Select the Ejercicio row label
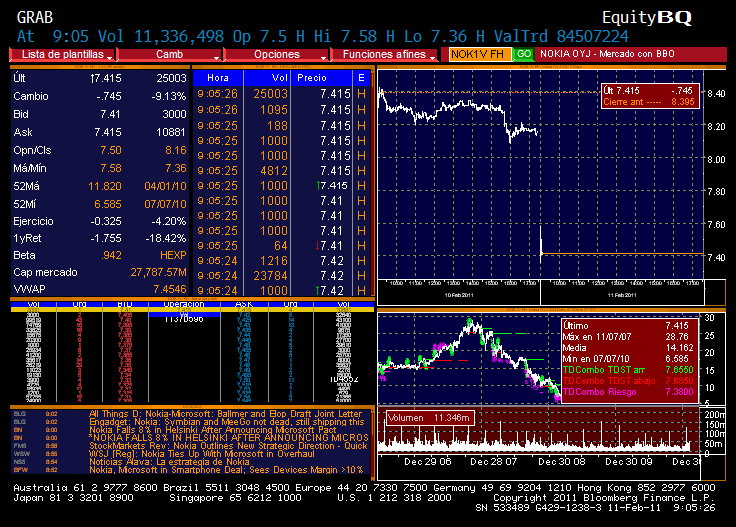Screen dimensions: 736x527 33,221
